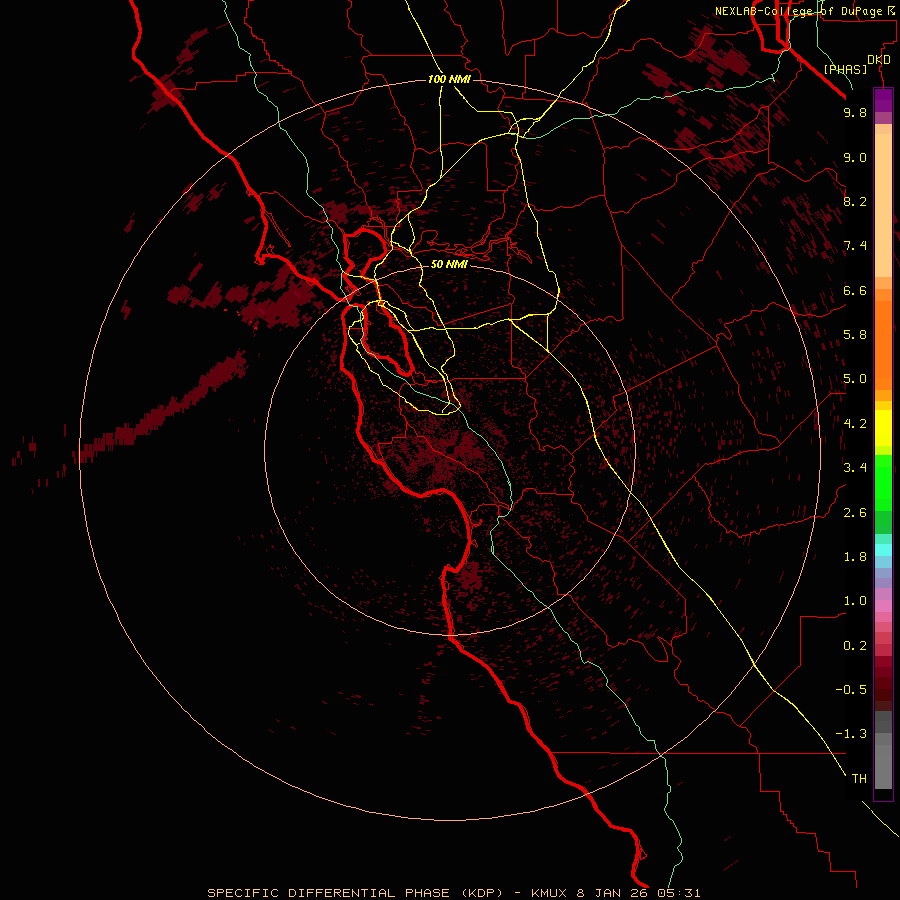
Task: Click the pink segment of the color bar
Action: tap(883, 606)
